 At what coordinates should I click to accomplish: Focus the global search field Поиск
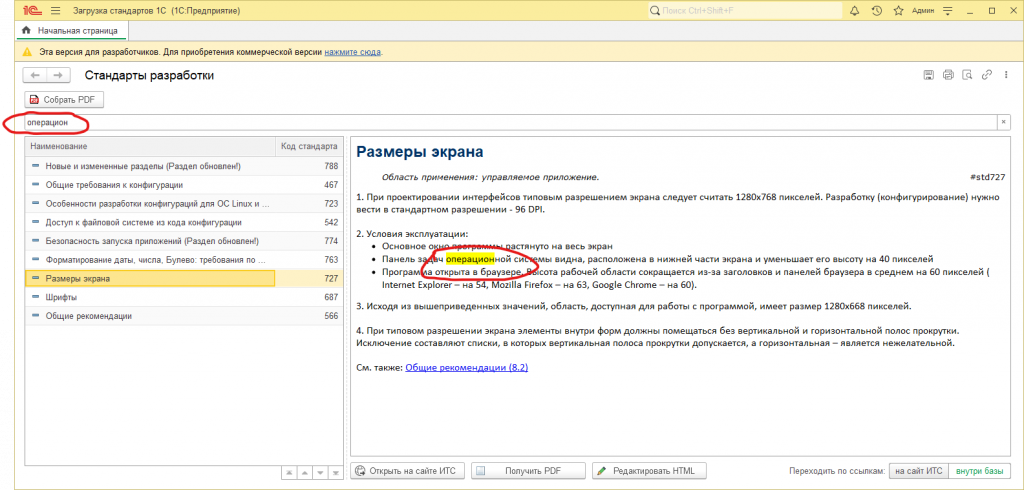744,11
